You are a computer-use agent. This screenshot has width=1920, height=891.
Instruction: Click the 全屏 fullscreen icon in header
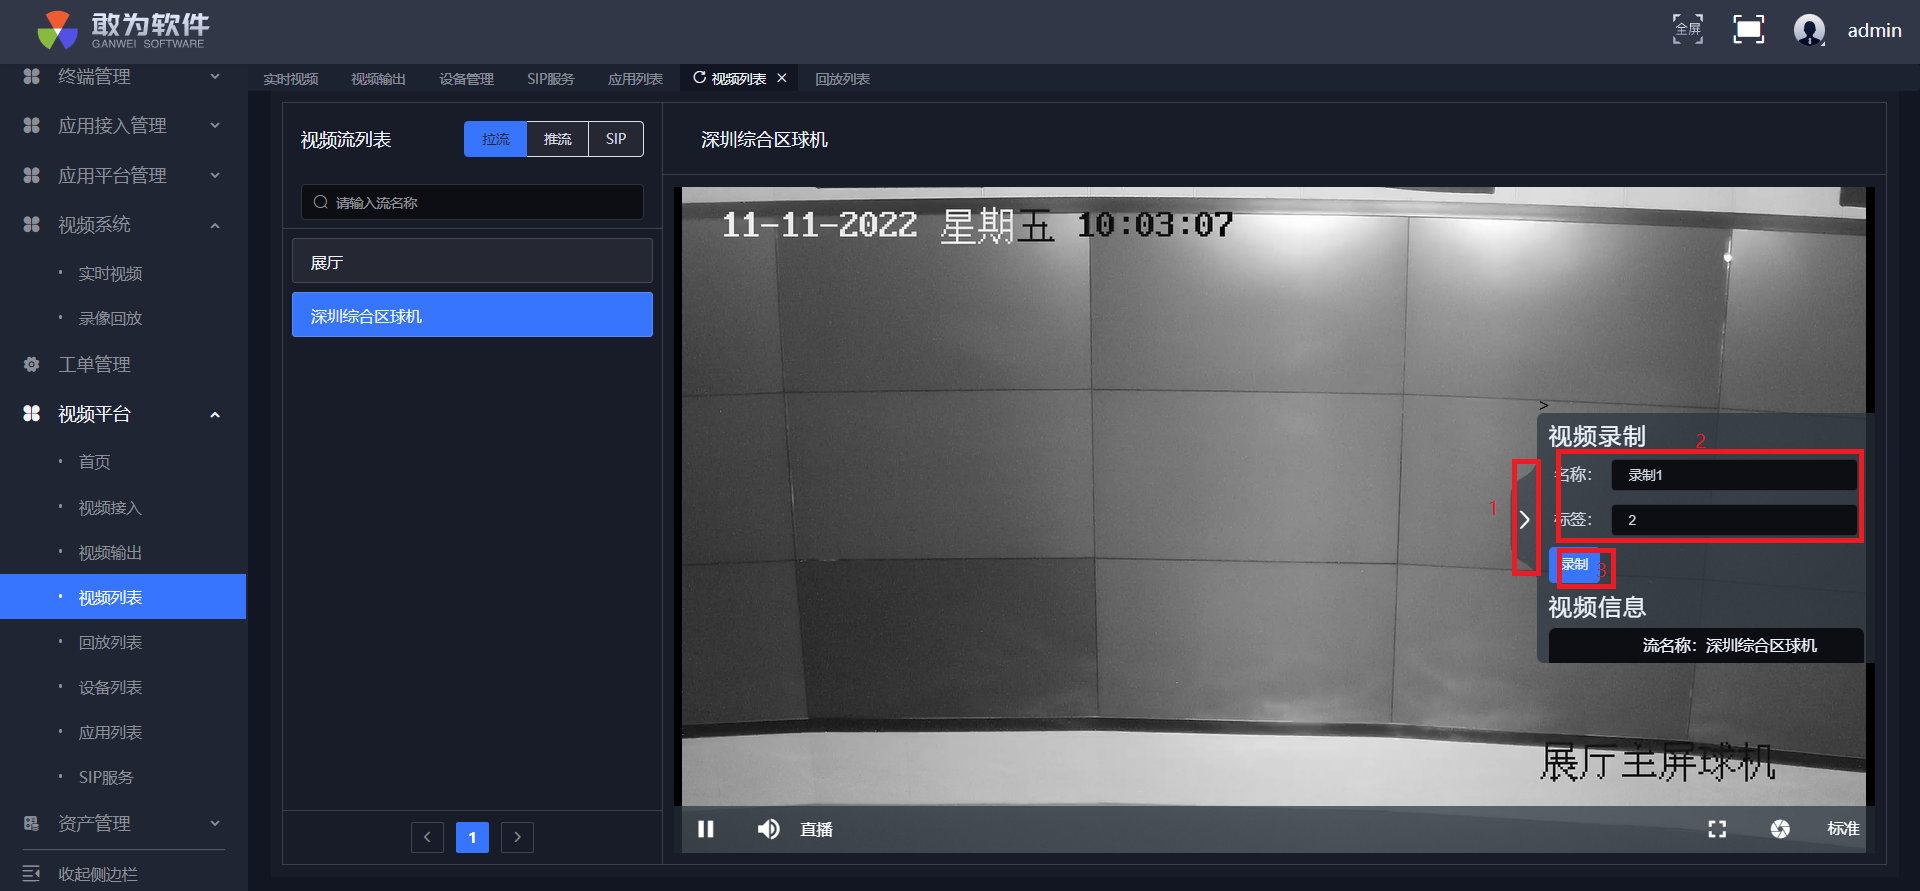1688,30
